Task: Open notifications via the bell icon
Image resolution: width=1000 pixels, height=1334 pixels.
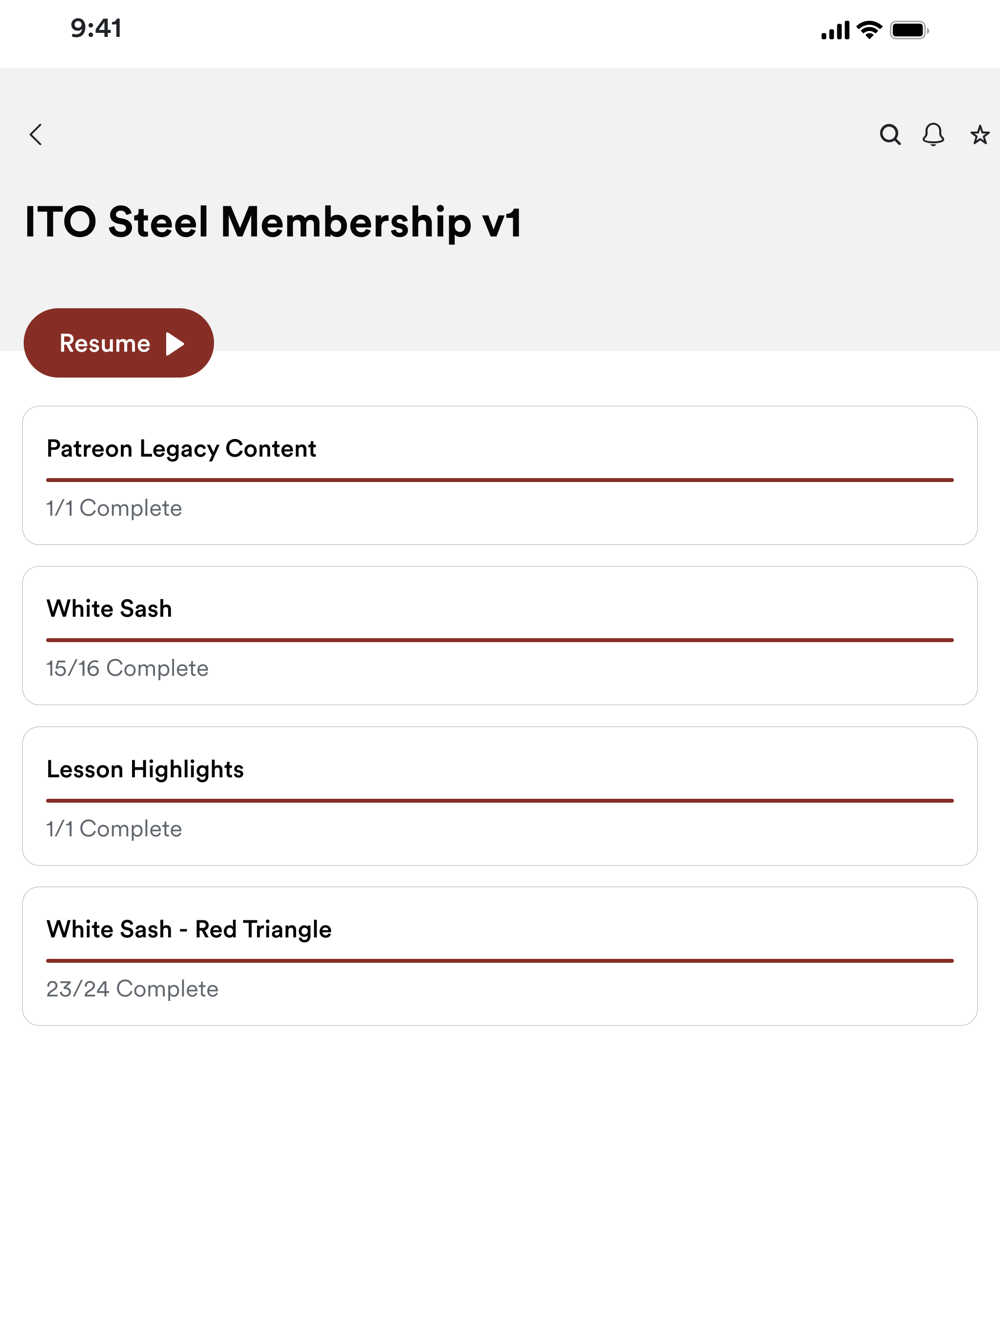Action: point(933,135)
